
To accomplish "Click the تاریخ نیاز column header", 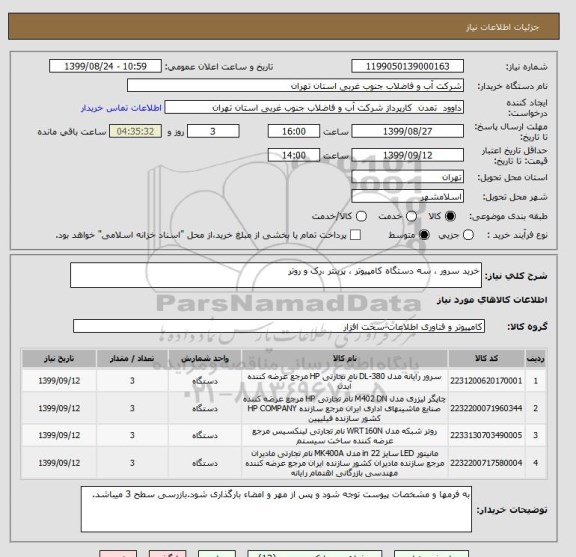I will click(59, 359).
